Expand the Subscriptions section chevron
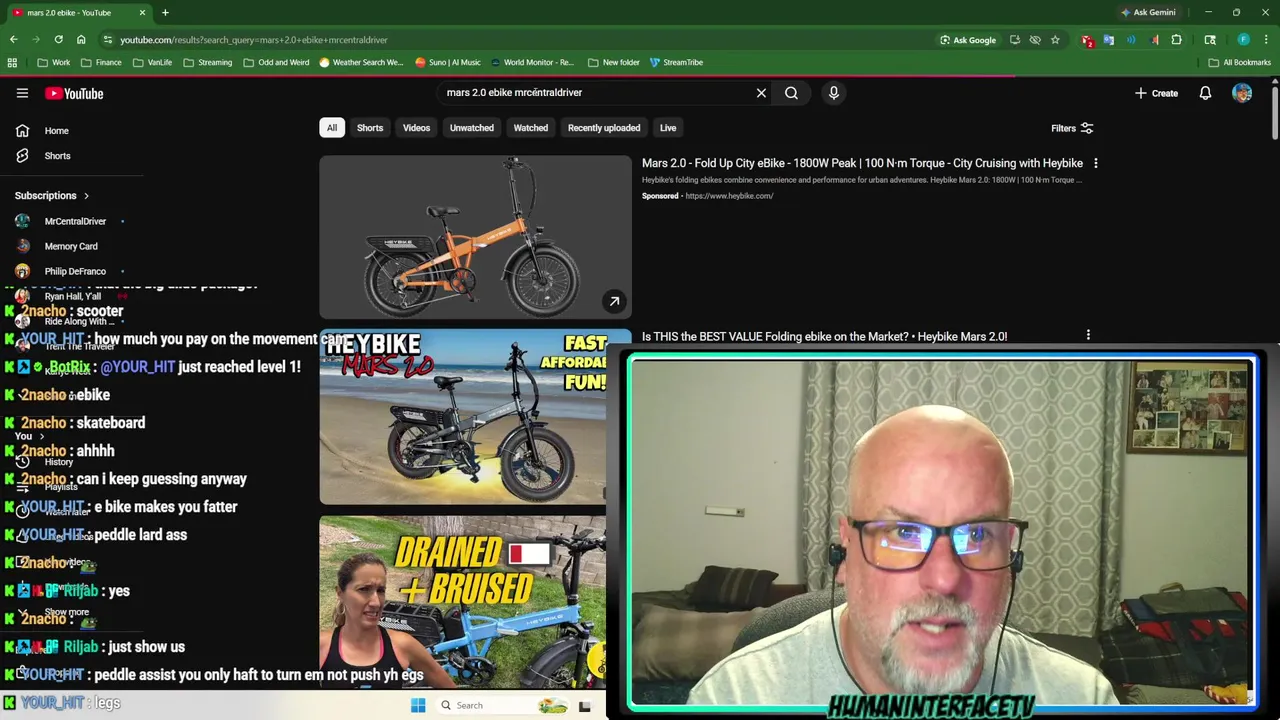The image size is (1280, 720). [x=86, y=196]
